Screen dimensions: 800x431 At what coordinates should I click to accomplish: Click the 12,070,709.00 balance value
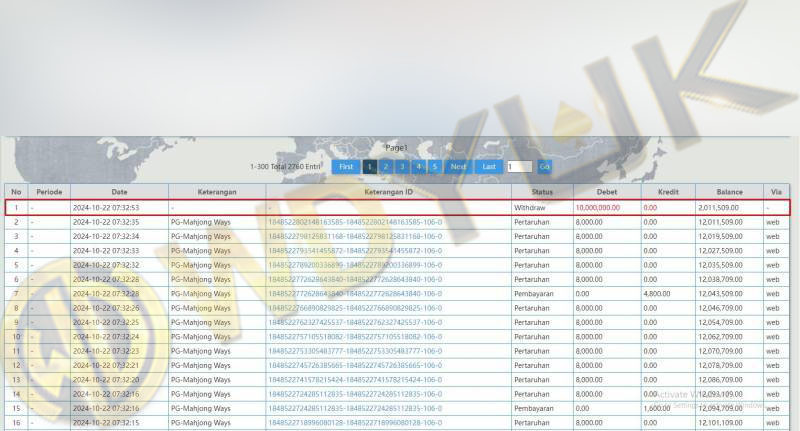coord(720,351)
